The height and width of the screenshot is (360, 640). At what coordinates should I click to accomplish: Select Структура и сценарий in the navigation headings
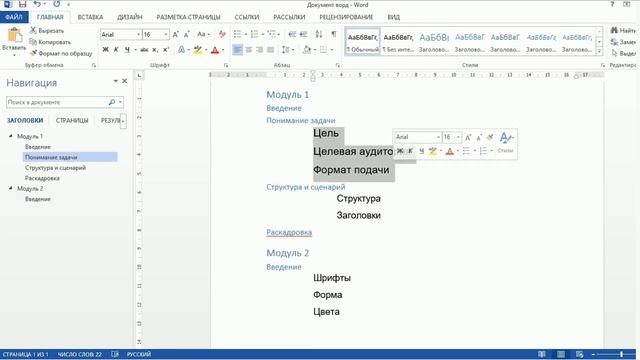(x=56, y=168)
